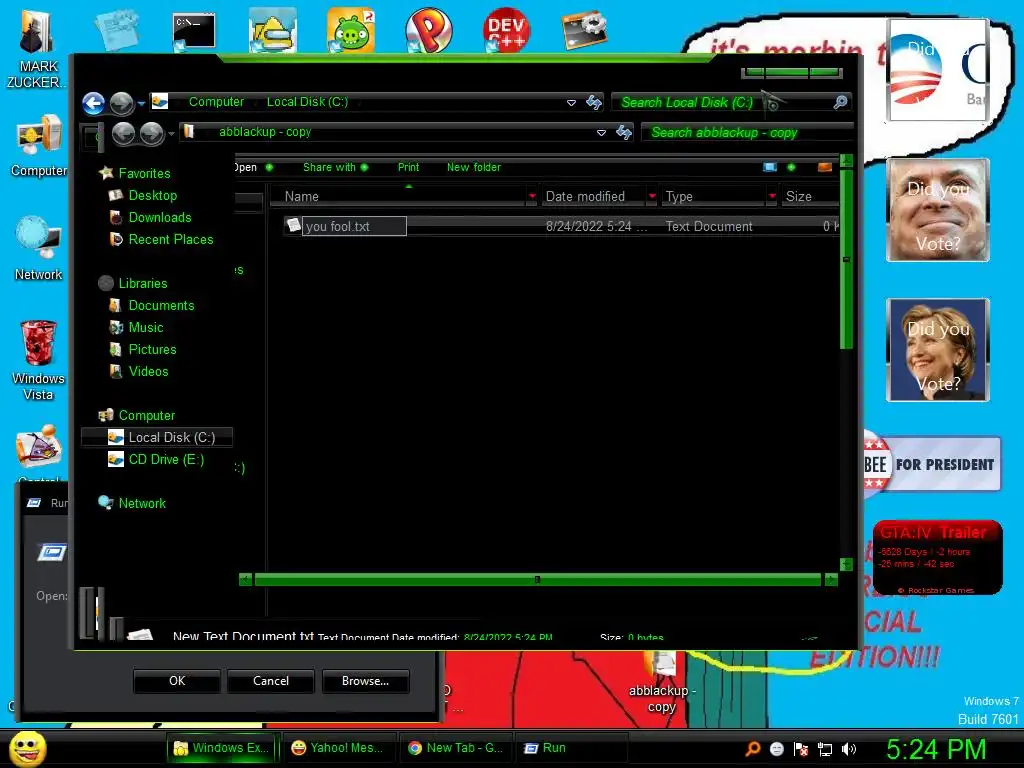
Task: Open Recent Places in Favorites
Action: coord(170,240)
